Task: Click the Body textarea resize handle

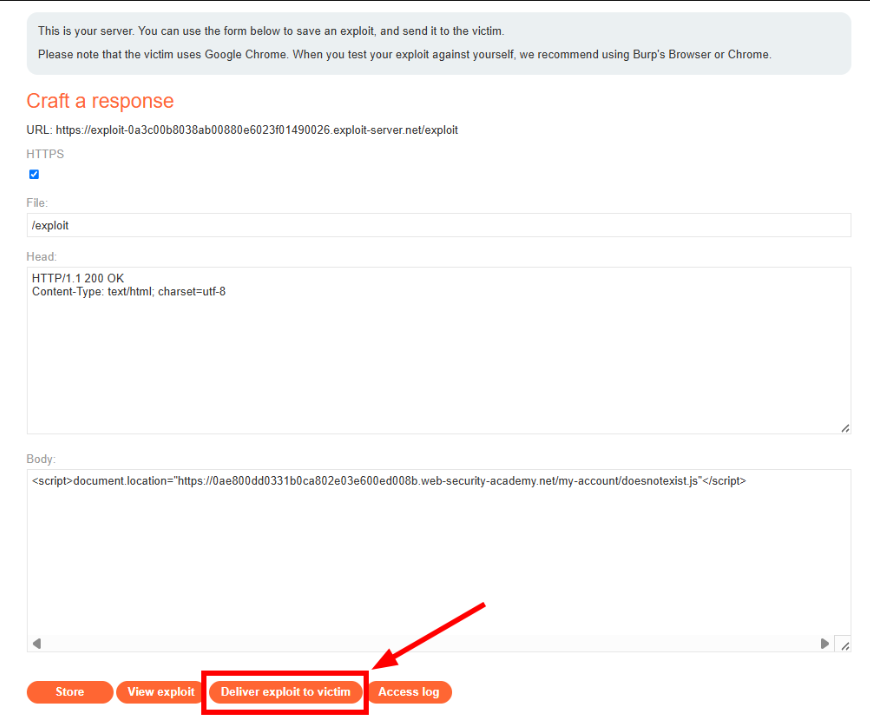Action: pyautogui.click(x=844, y=645)
